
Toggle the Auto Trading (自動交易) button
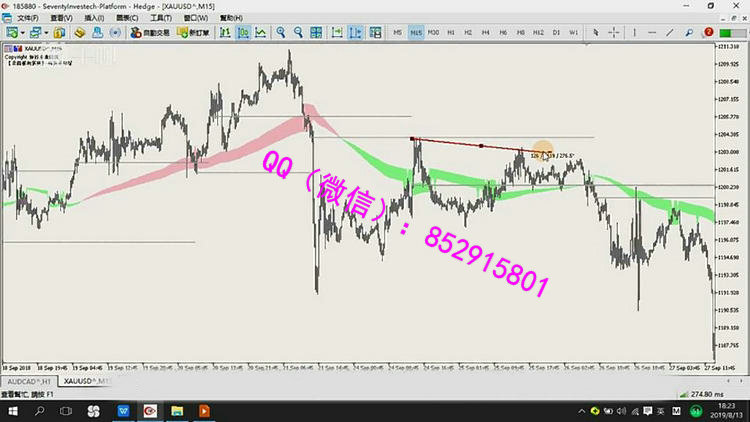(x=147, y=33)
